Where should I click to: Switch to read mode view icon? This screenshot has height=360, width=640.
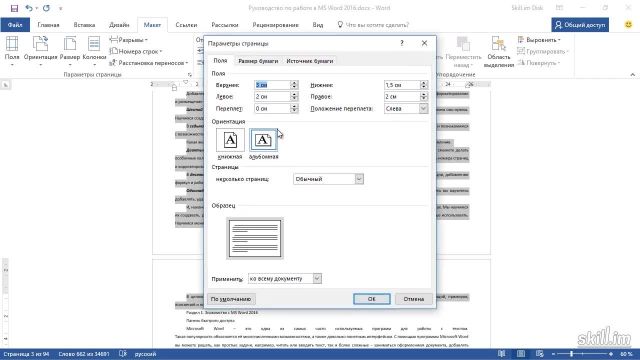[x=502, y=354]
